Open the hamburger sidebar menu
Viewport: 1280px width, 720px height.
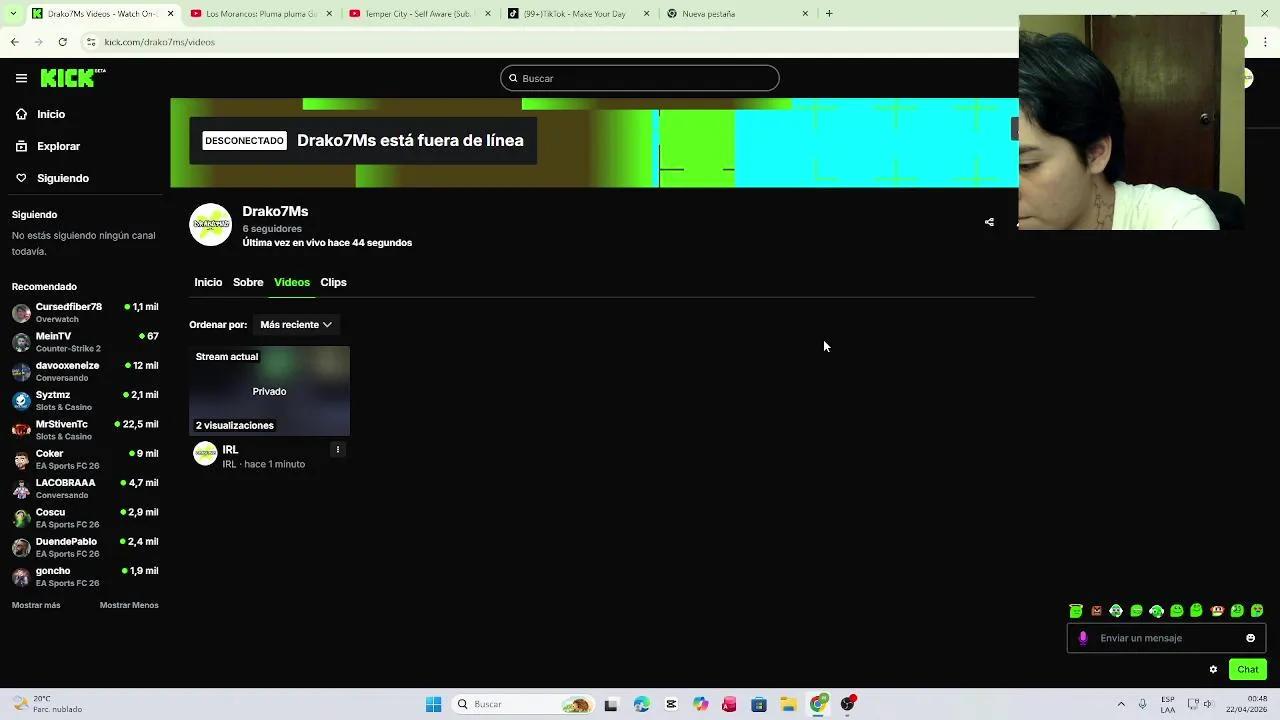21,78
